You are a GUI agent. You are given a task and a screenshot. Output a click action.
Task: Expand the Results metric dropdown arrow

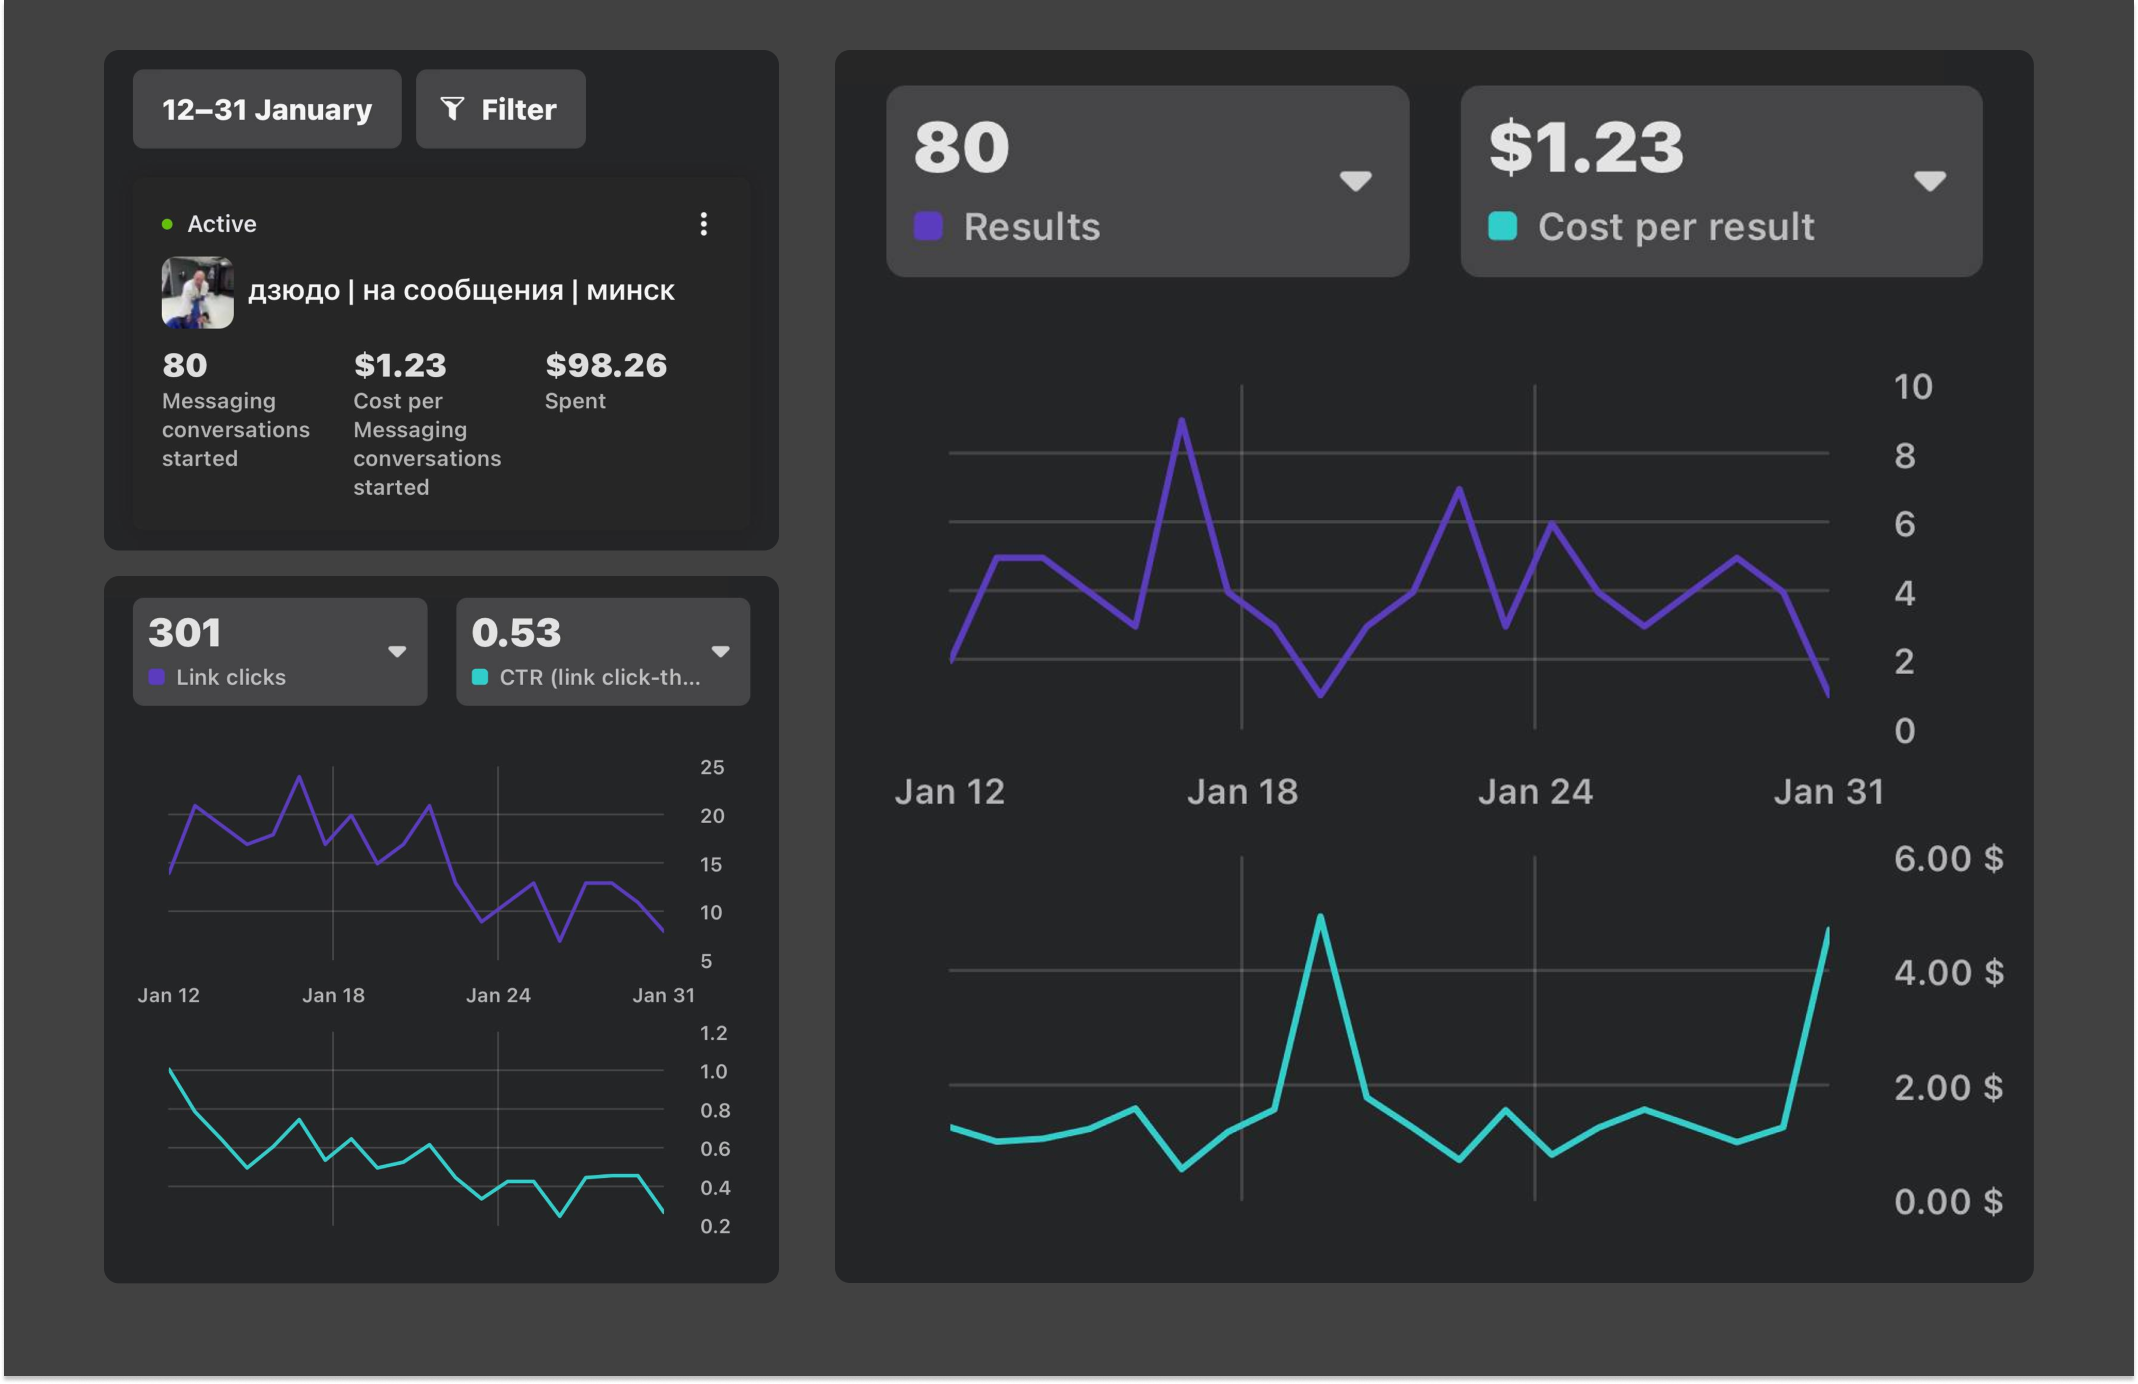[x=1355, y=181]
